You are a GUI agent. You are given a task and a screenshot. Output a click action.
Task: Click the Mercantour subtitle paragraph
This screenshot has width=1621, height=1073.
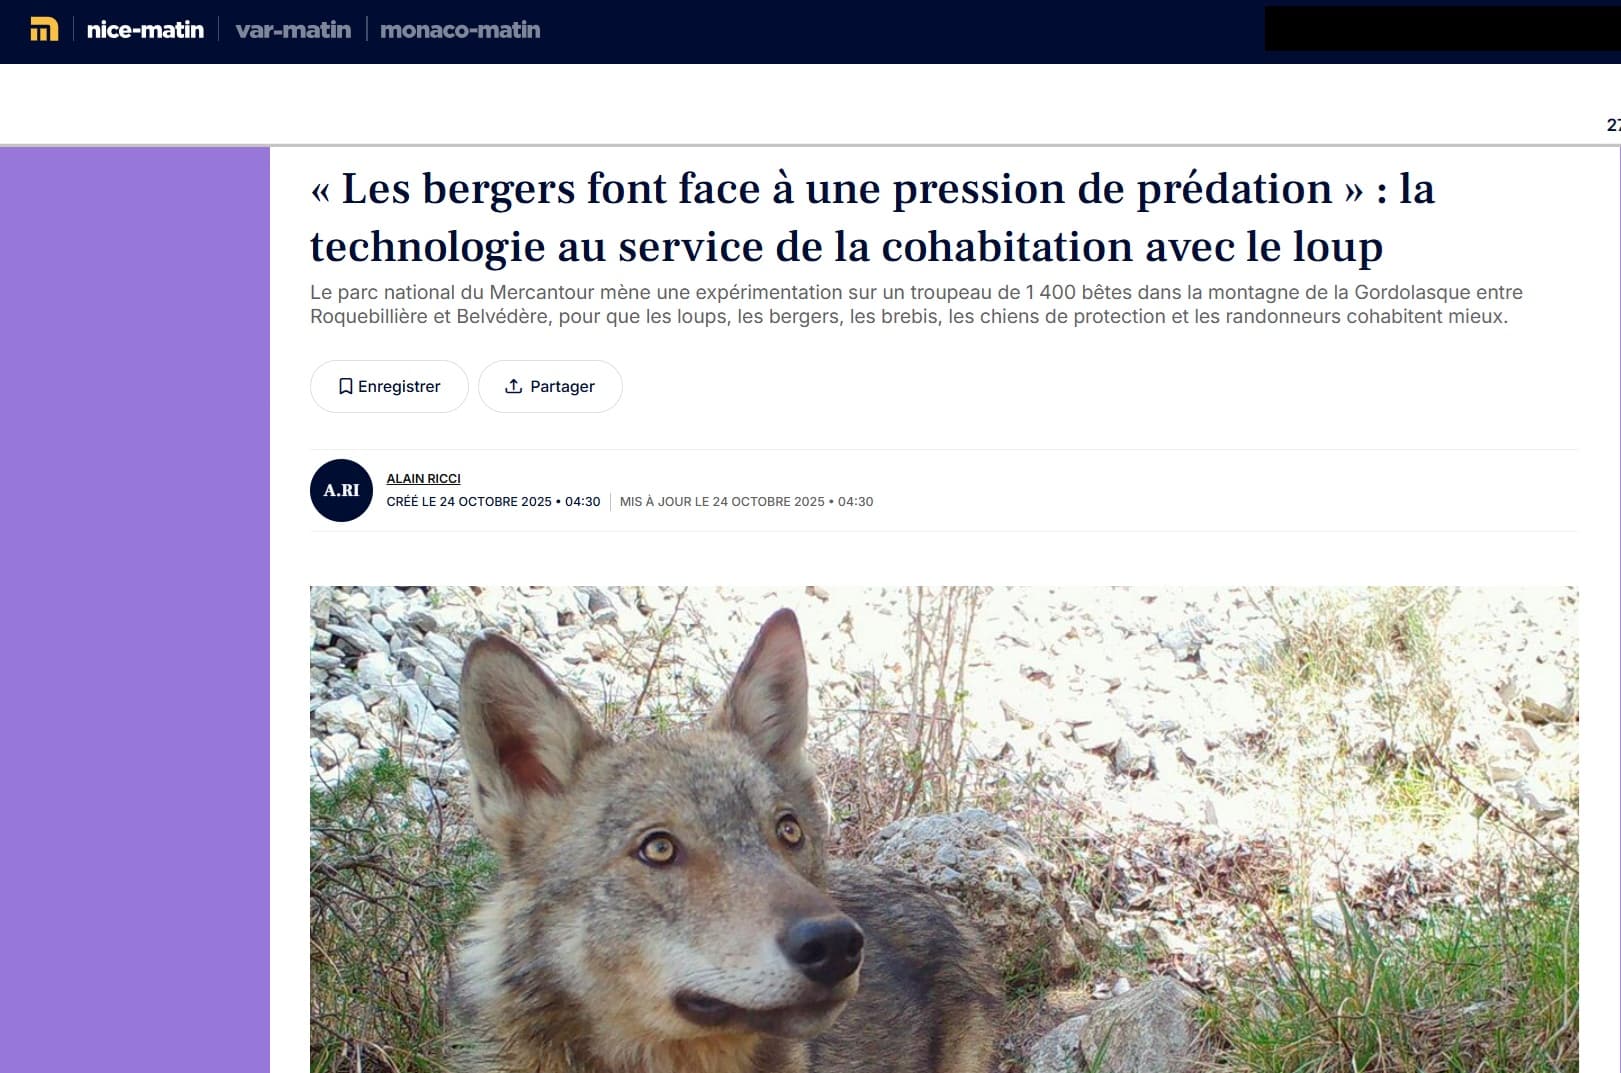[x=916, y=304]
